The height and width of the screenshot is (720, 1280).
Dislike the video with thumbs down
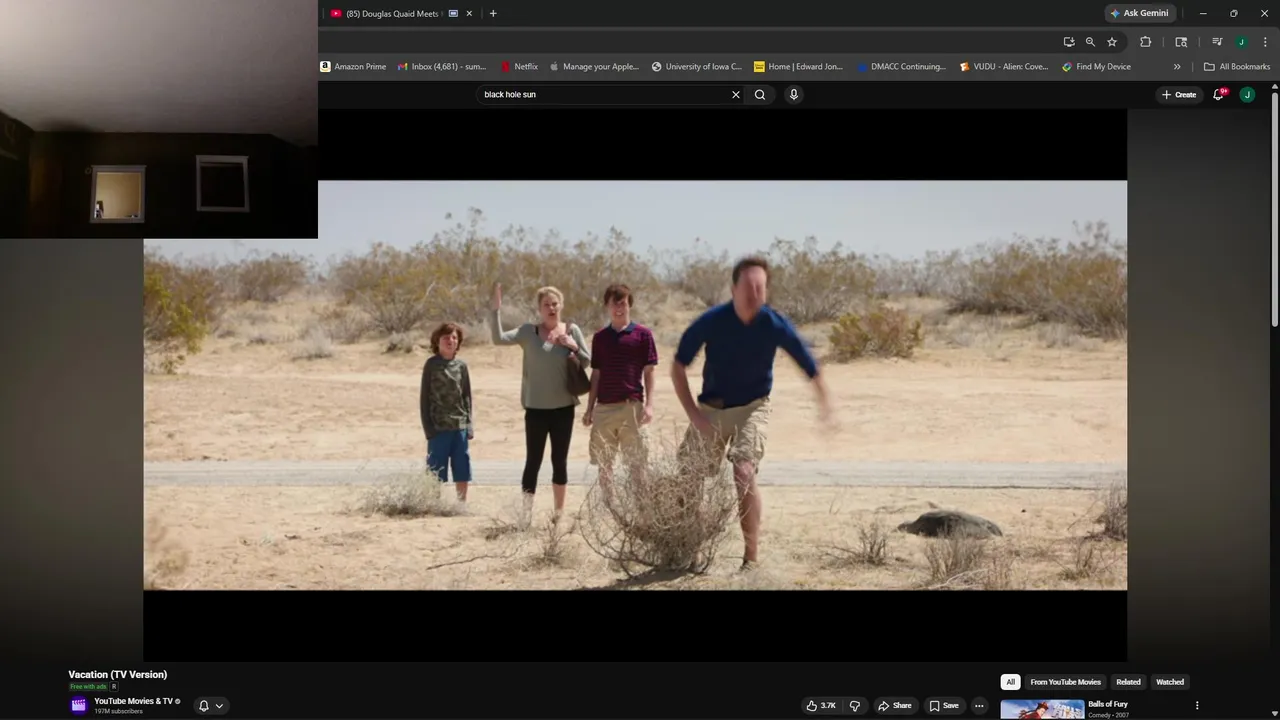(x=855, y=705)
